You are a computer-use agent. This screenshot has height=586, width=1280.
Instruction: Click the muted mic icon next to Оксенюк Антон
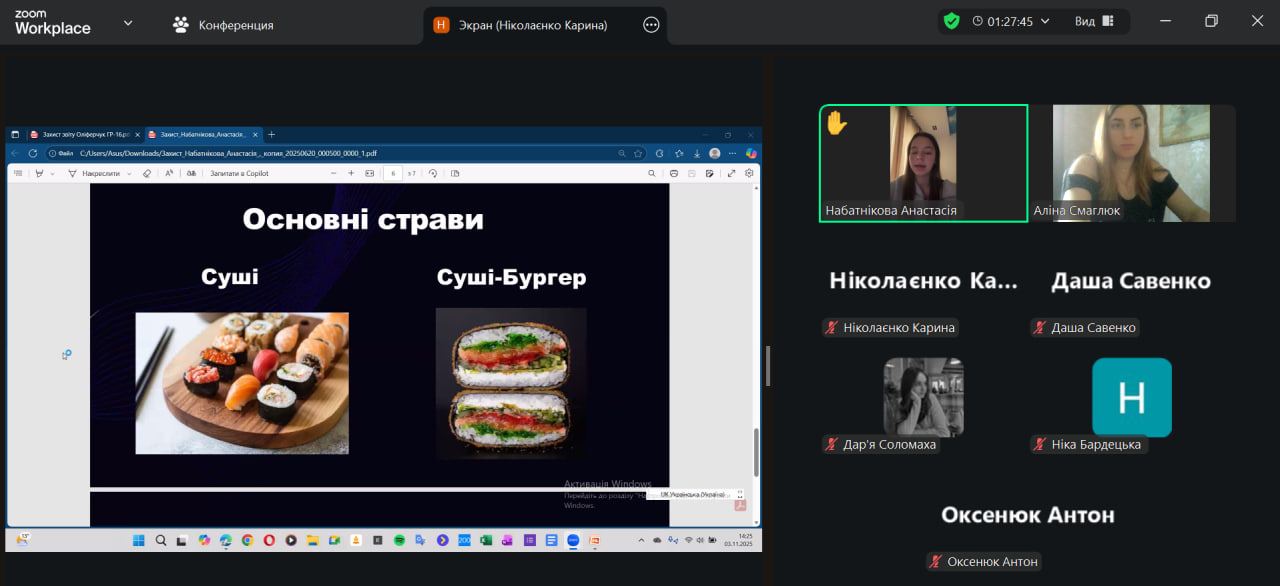[936, 562]
